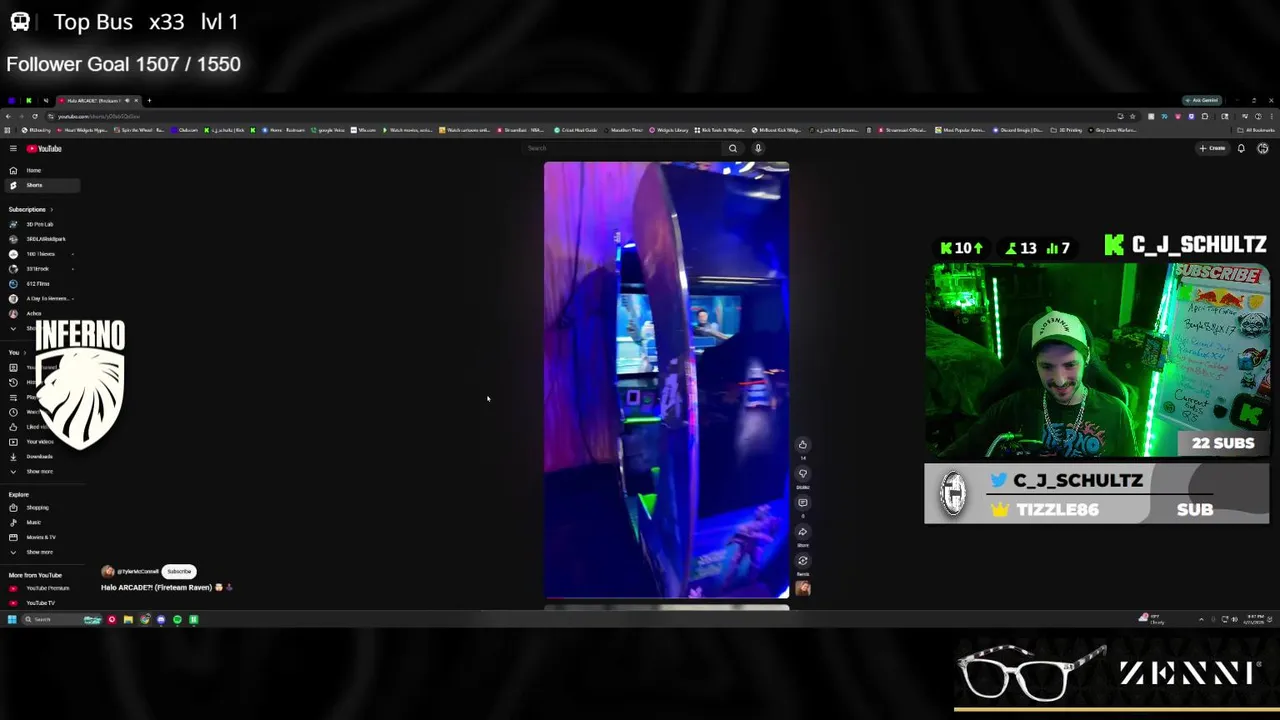Open Movies & TV in Explore
This screenshot has height=720, width=1280.
tap(40, 537)
